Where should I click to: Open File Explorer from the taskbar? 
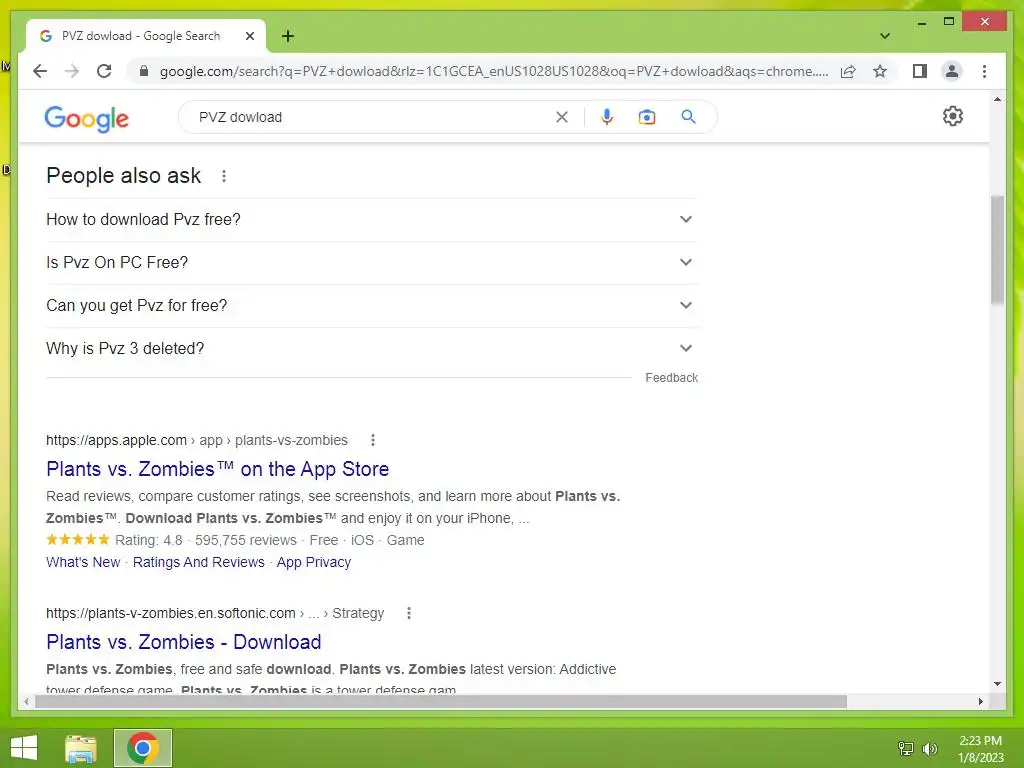tap(81, 748)
